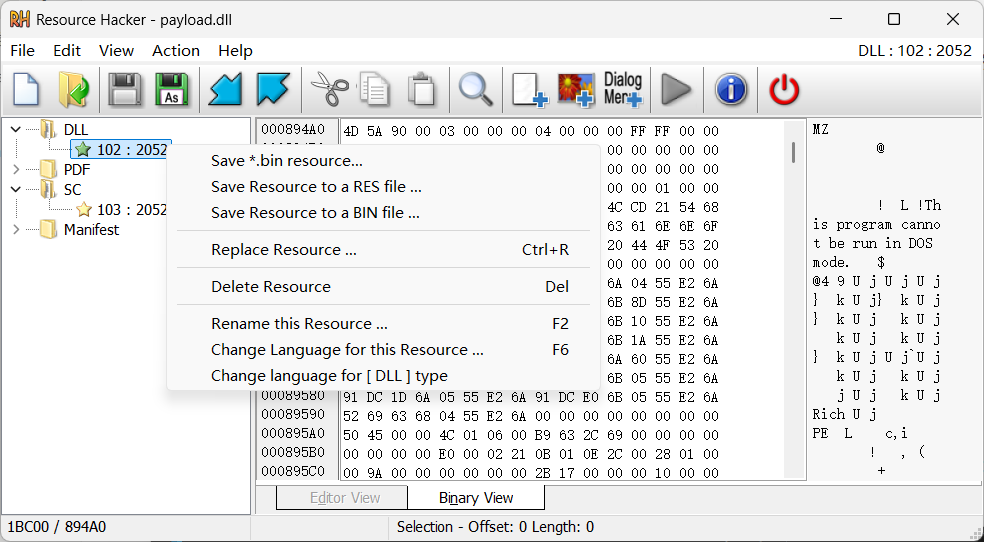Click the grey Compile play arrow icon
The image size is (984, 542).
[x=676, y=89]
